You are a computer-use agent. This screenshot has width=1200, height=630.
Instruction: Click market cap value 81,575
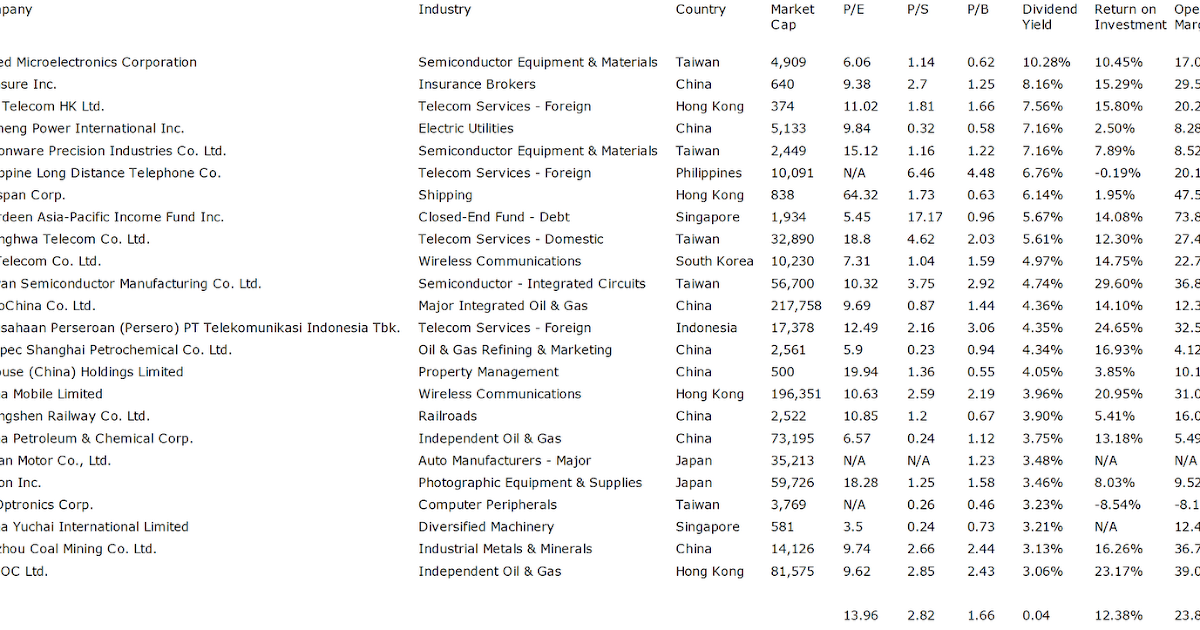792,571
